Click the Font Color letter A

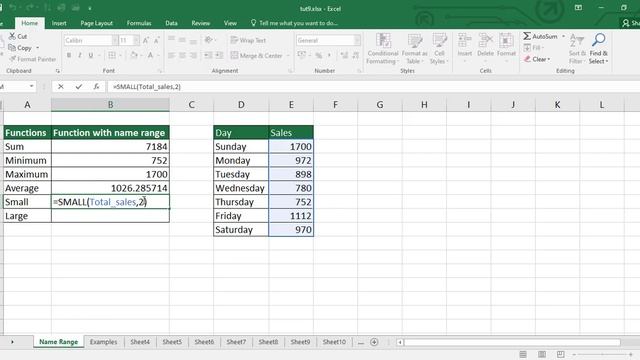tap(150, 55)
